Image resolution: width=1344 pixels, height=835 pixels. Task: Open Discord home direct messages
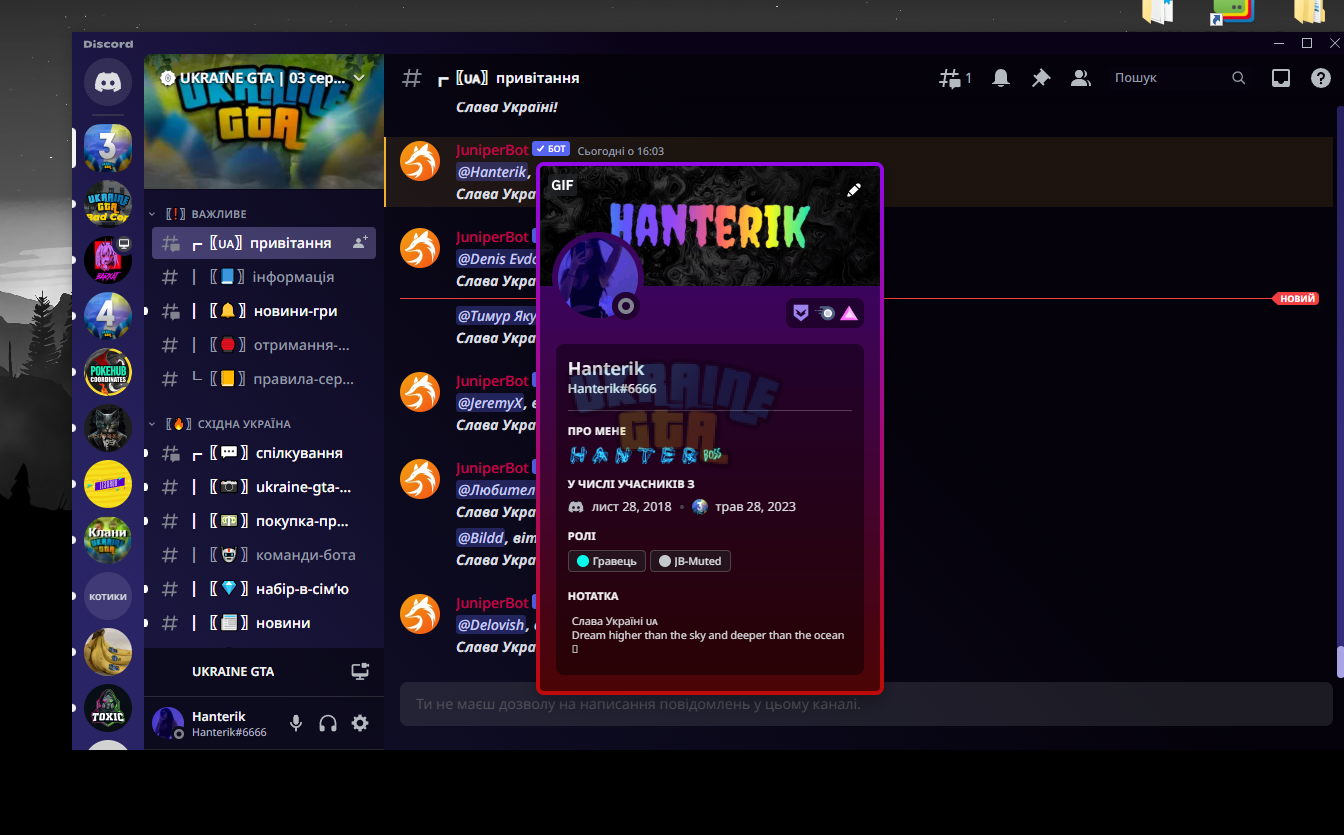click(x=108, y=83)
